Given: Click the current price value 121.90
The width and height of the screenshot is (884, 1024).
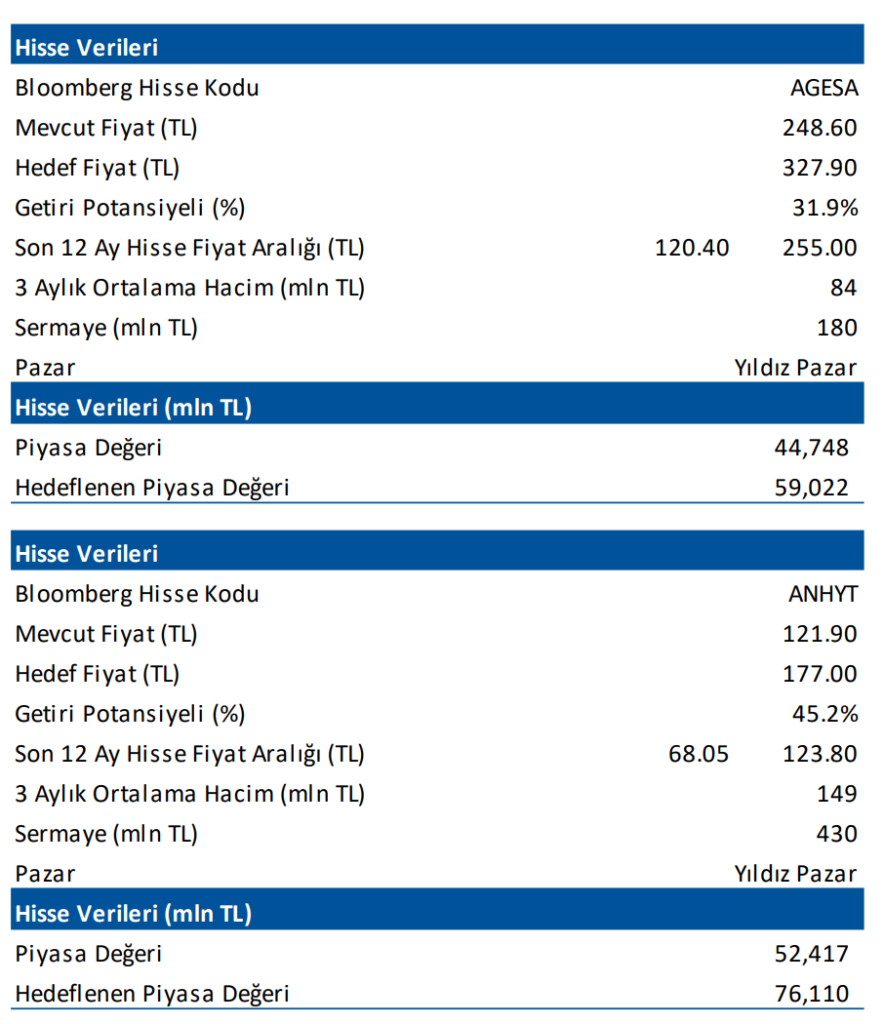Looking at the screenshot, I should click(x=819, y=634).
